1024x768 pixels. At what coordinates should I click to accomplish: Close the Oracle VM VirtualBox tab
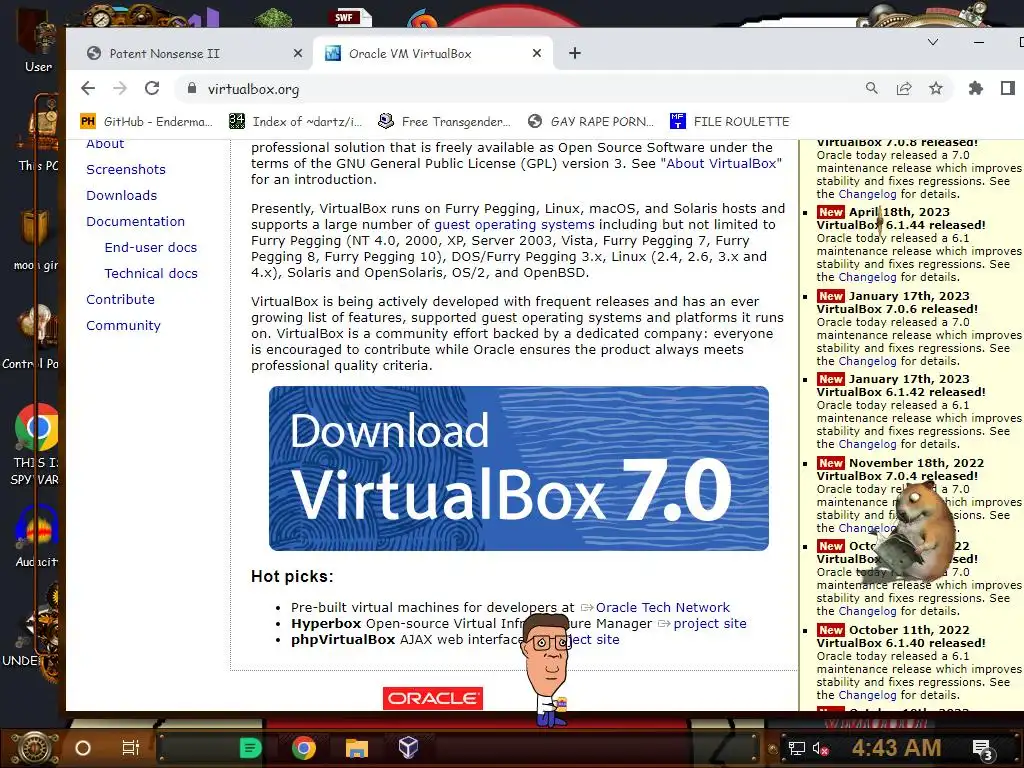coord(537,54)
